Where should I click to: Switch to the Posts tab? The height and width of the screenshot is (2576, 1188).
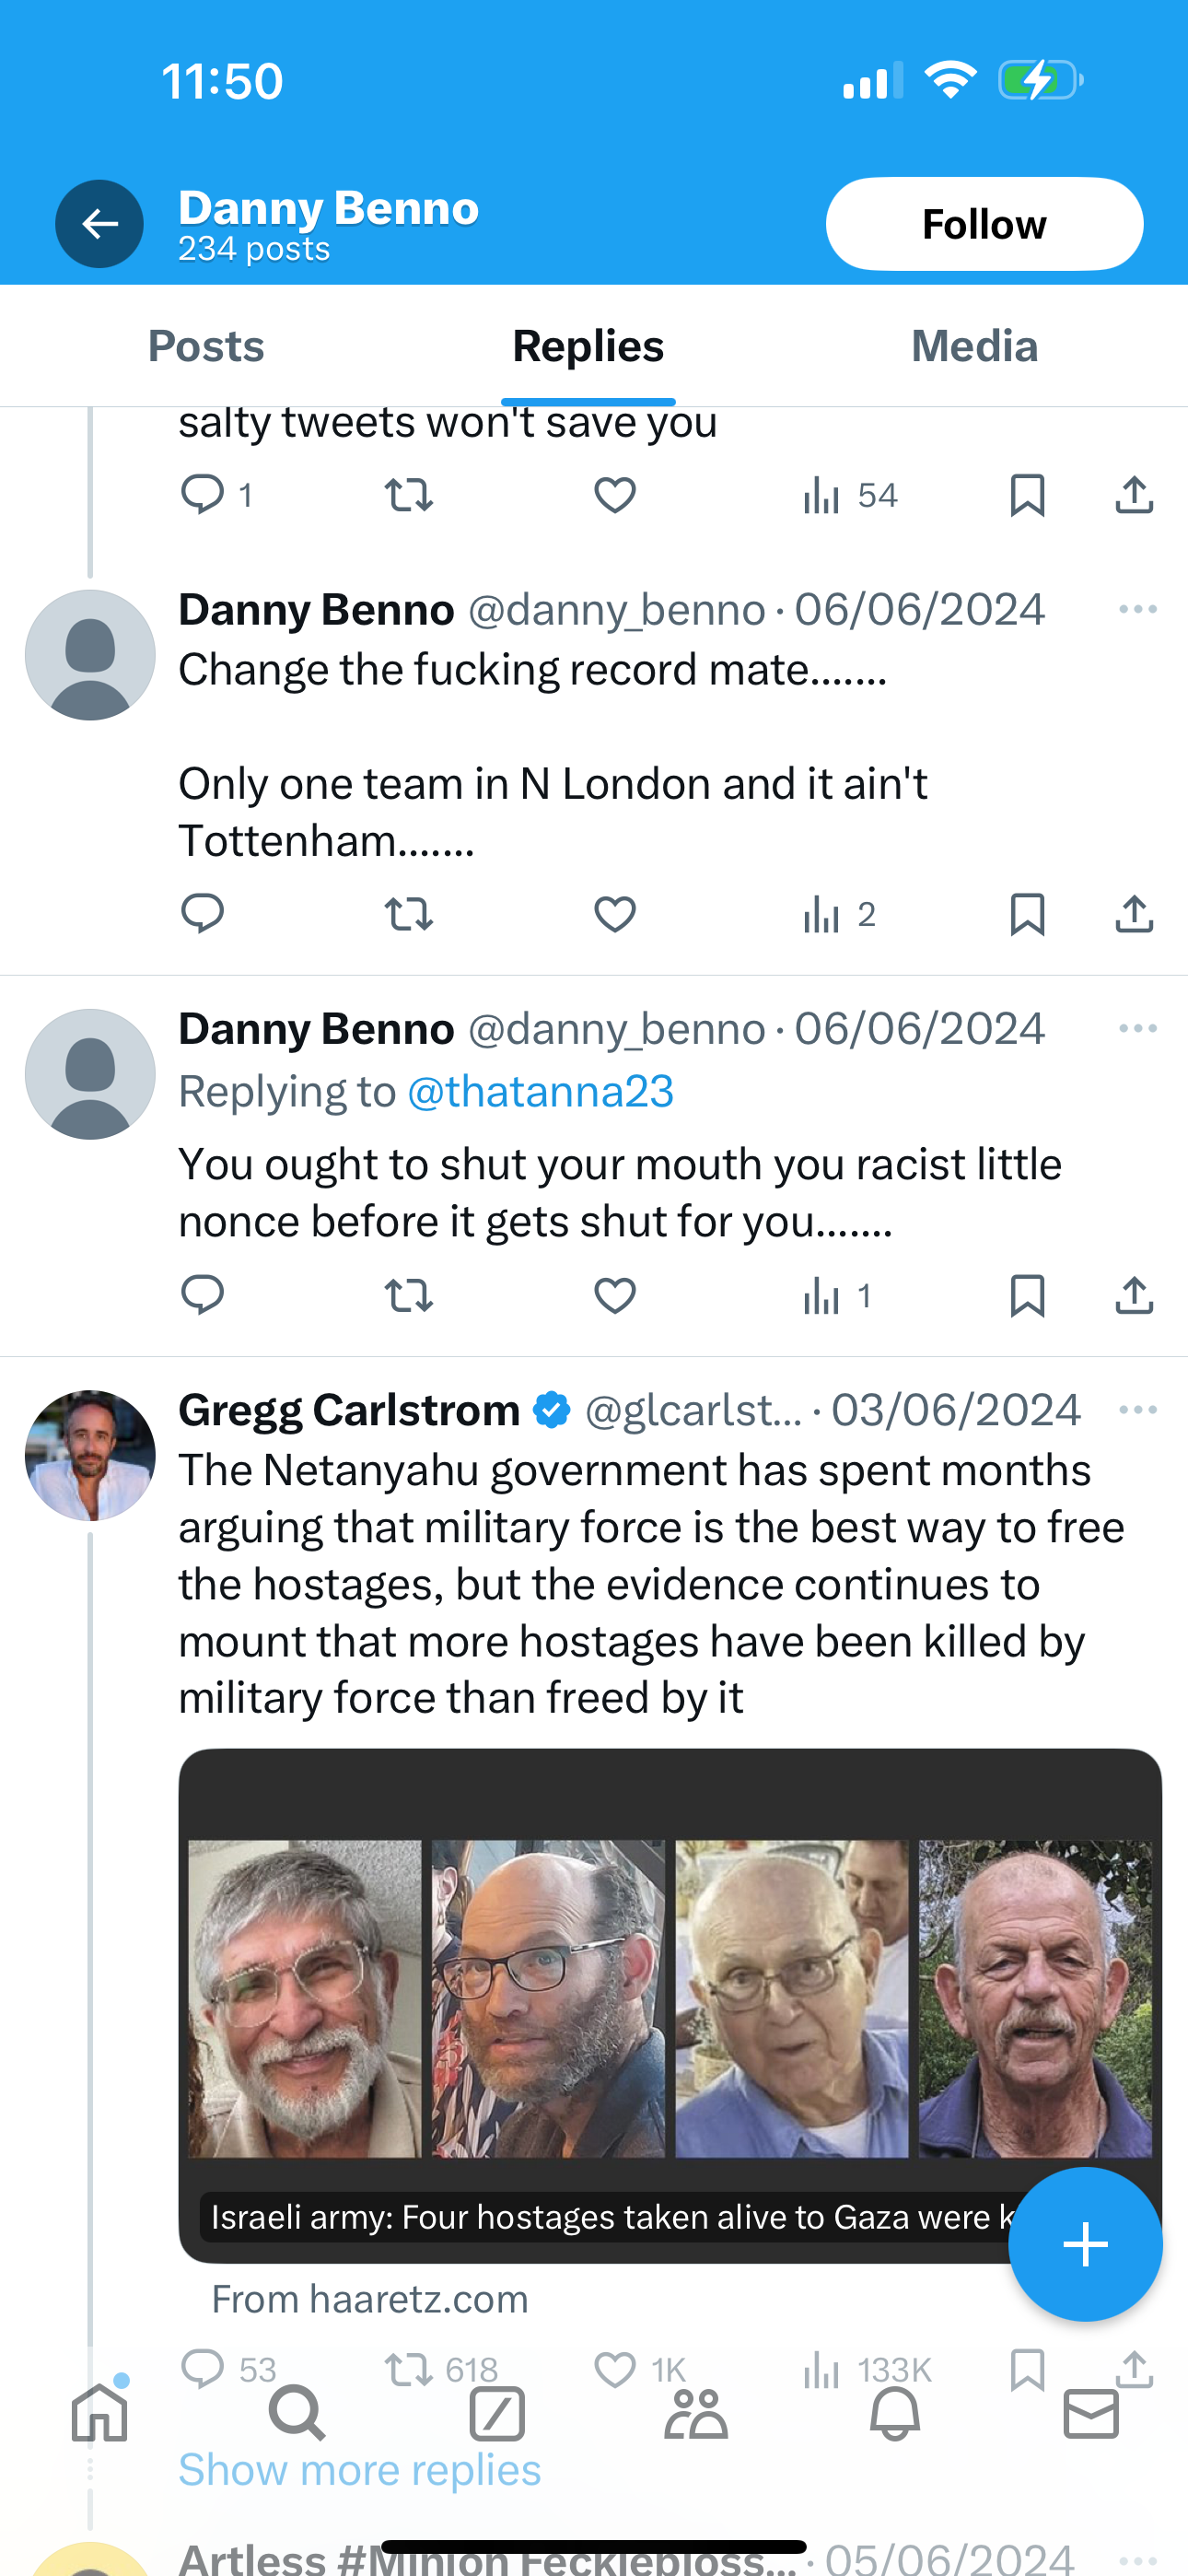click(x=206, y=346)
